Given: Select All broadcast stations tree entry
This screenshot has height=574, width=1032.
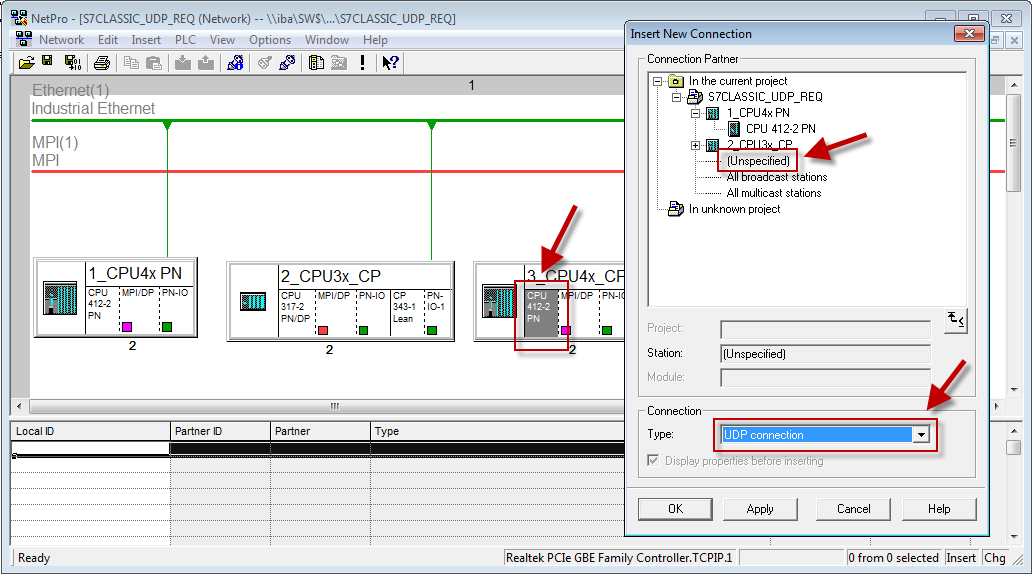Looking at the screenshot, I should tap(776, 177).
